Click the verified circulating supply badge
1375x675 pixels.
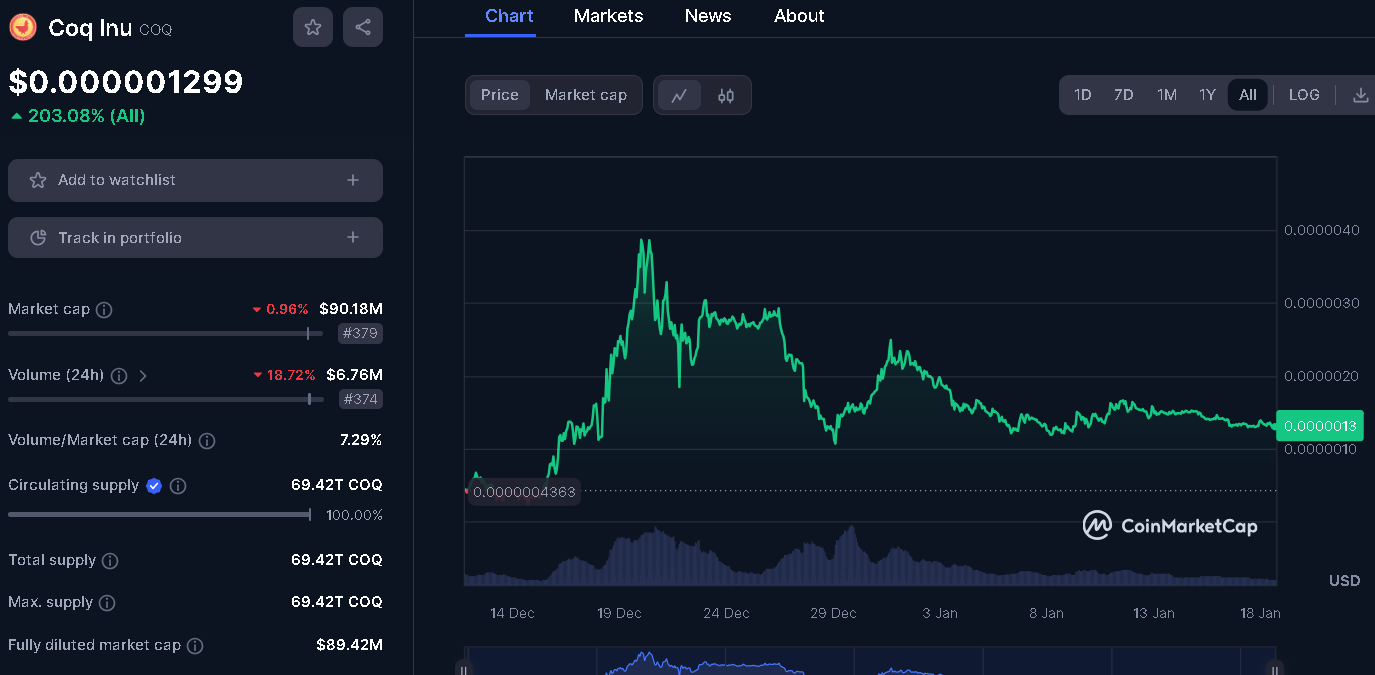[154, 486]
